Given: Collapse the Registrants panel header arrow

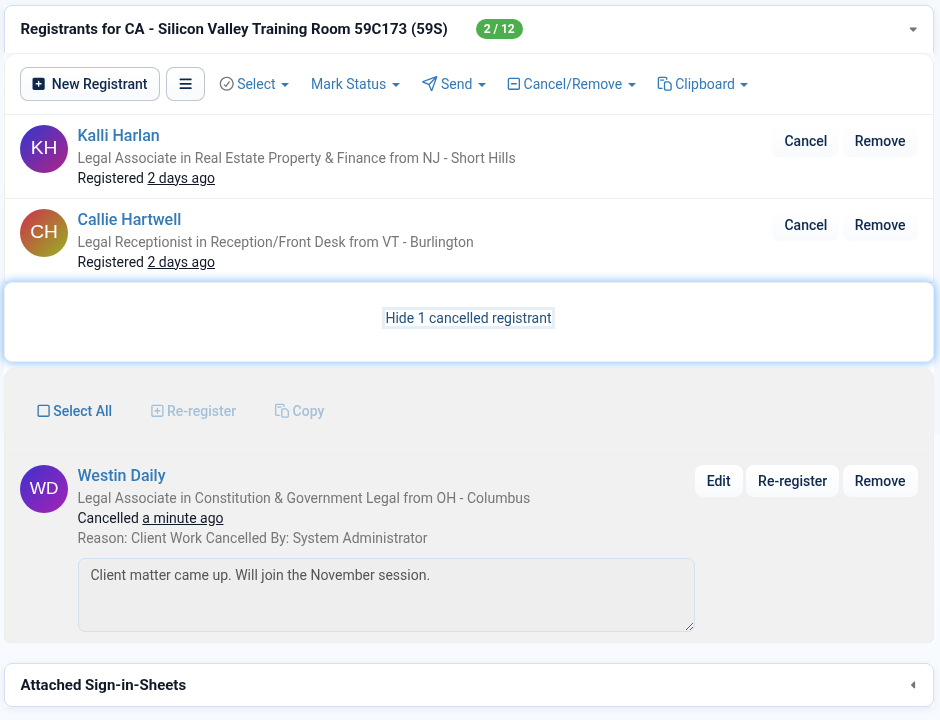Looking at the screenshot, I should coord(912,29).
